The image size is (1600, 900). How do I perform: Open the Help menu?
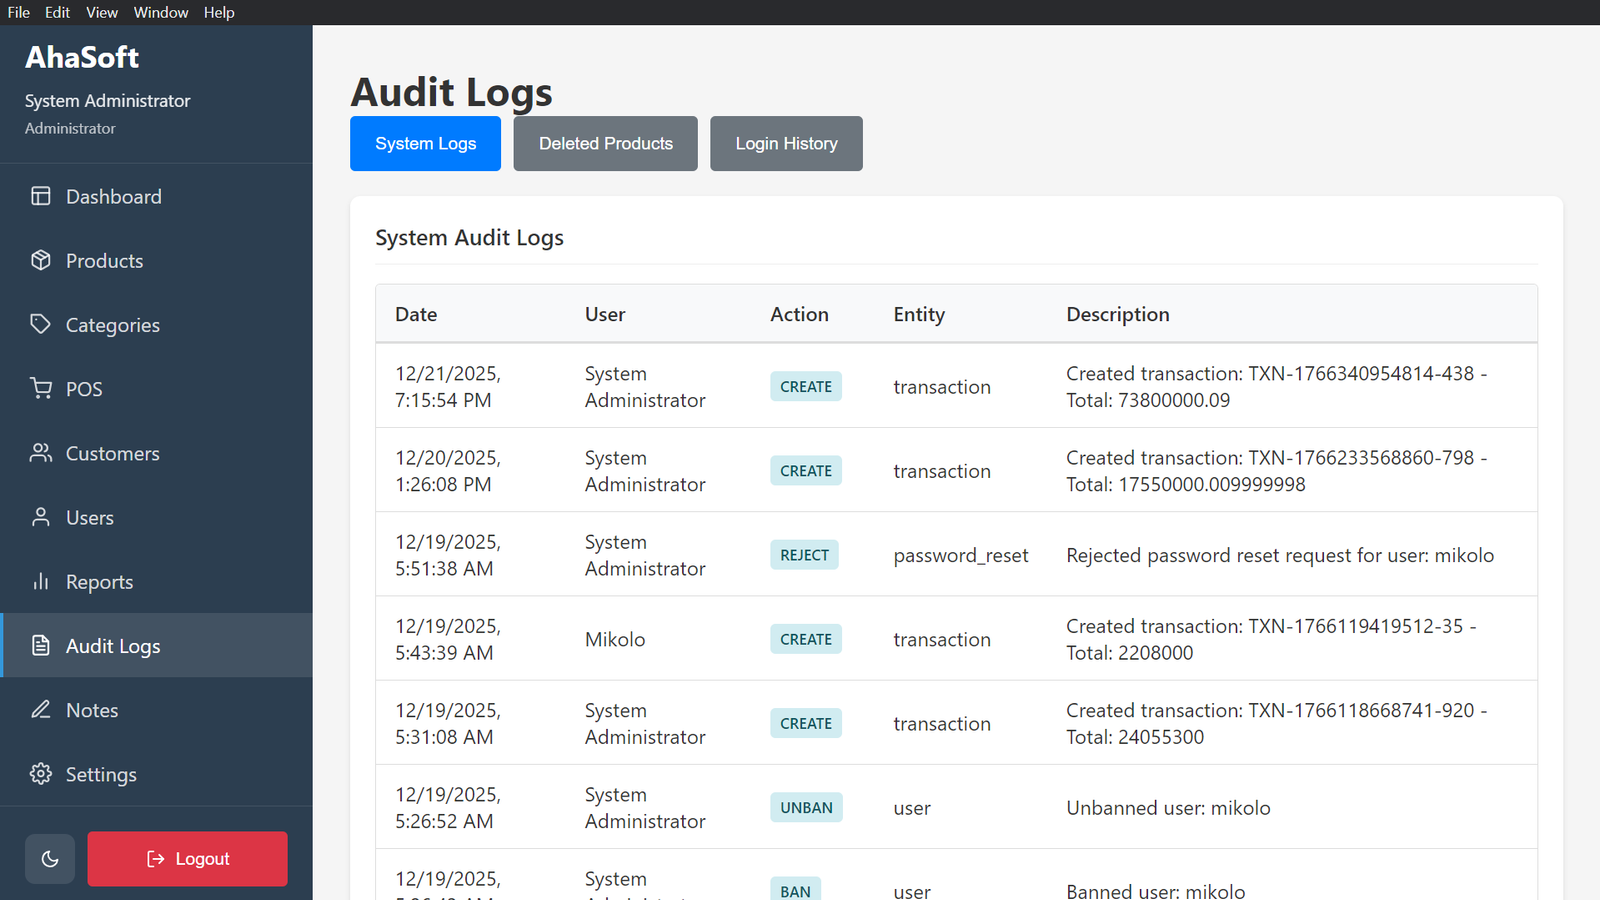(x=219, y=12)
